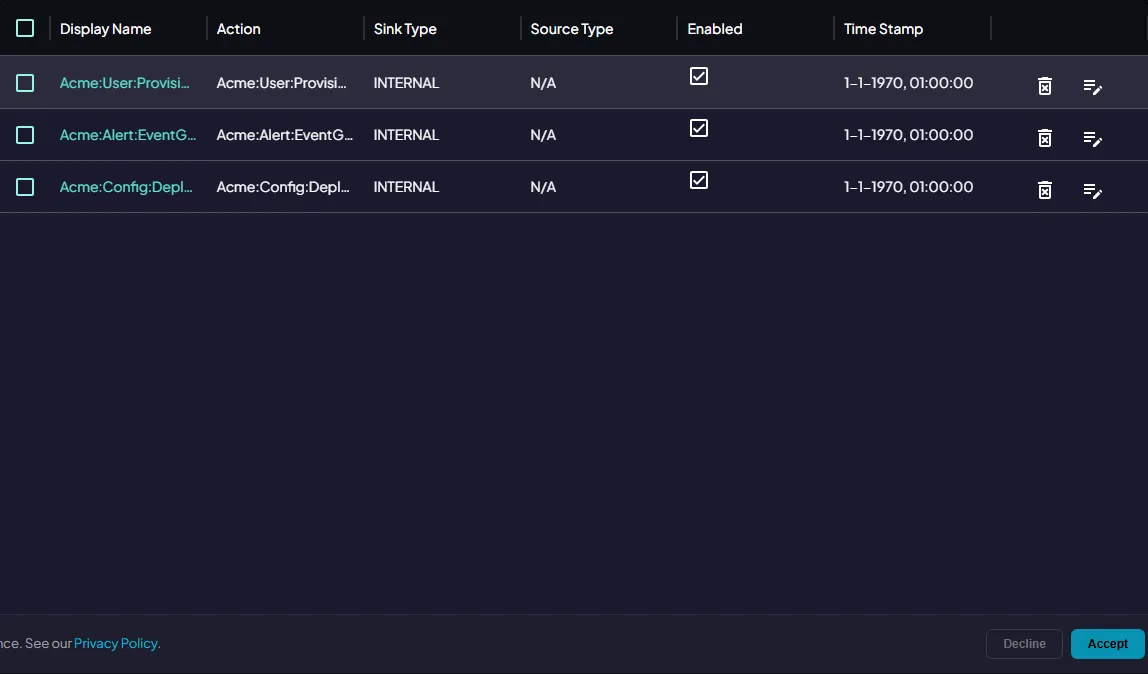1148x674 pixels.
Task: Delete the Acme:User:Provisi... row
Action: pos(1045,86)
